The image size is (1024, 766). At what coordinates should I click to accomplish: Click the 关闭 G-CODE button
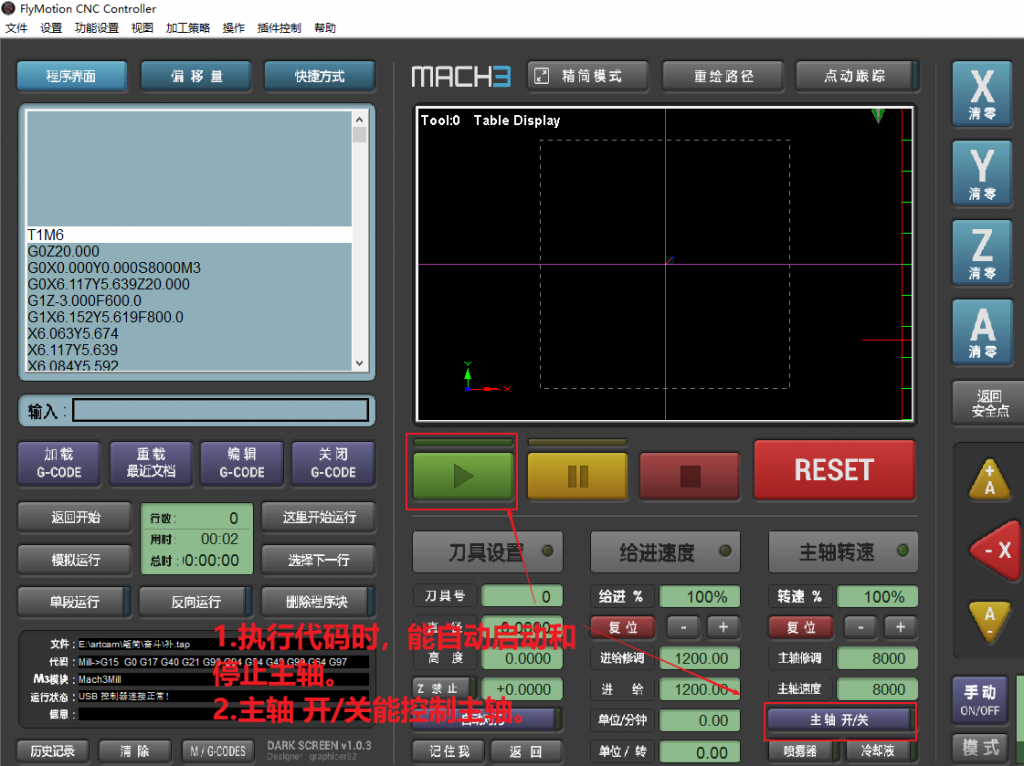pos(333,463)
